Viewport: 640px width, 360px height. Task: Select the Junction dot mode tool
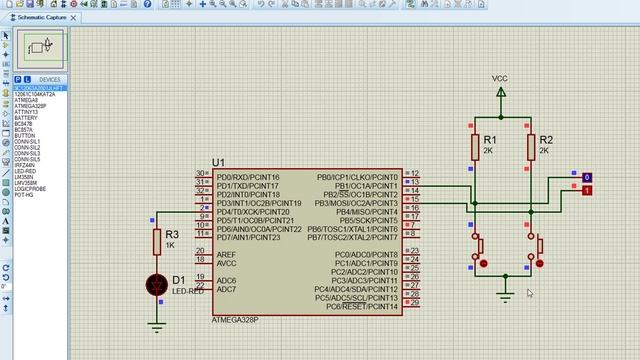[6, 54]
